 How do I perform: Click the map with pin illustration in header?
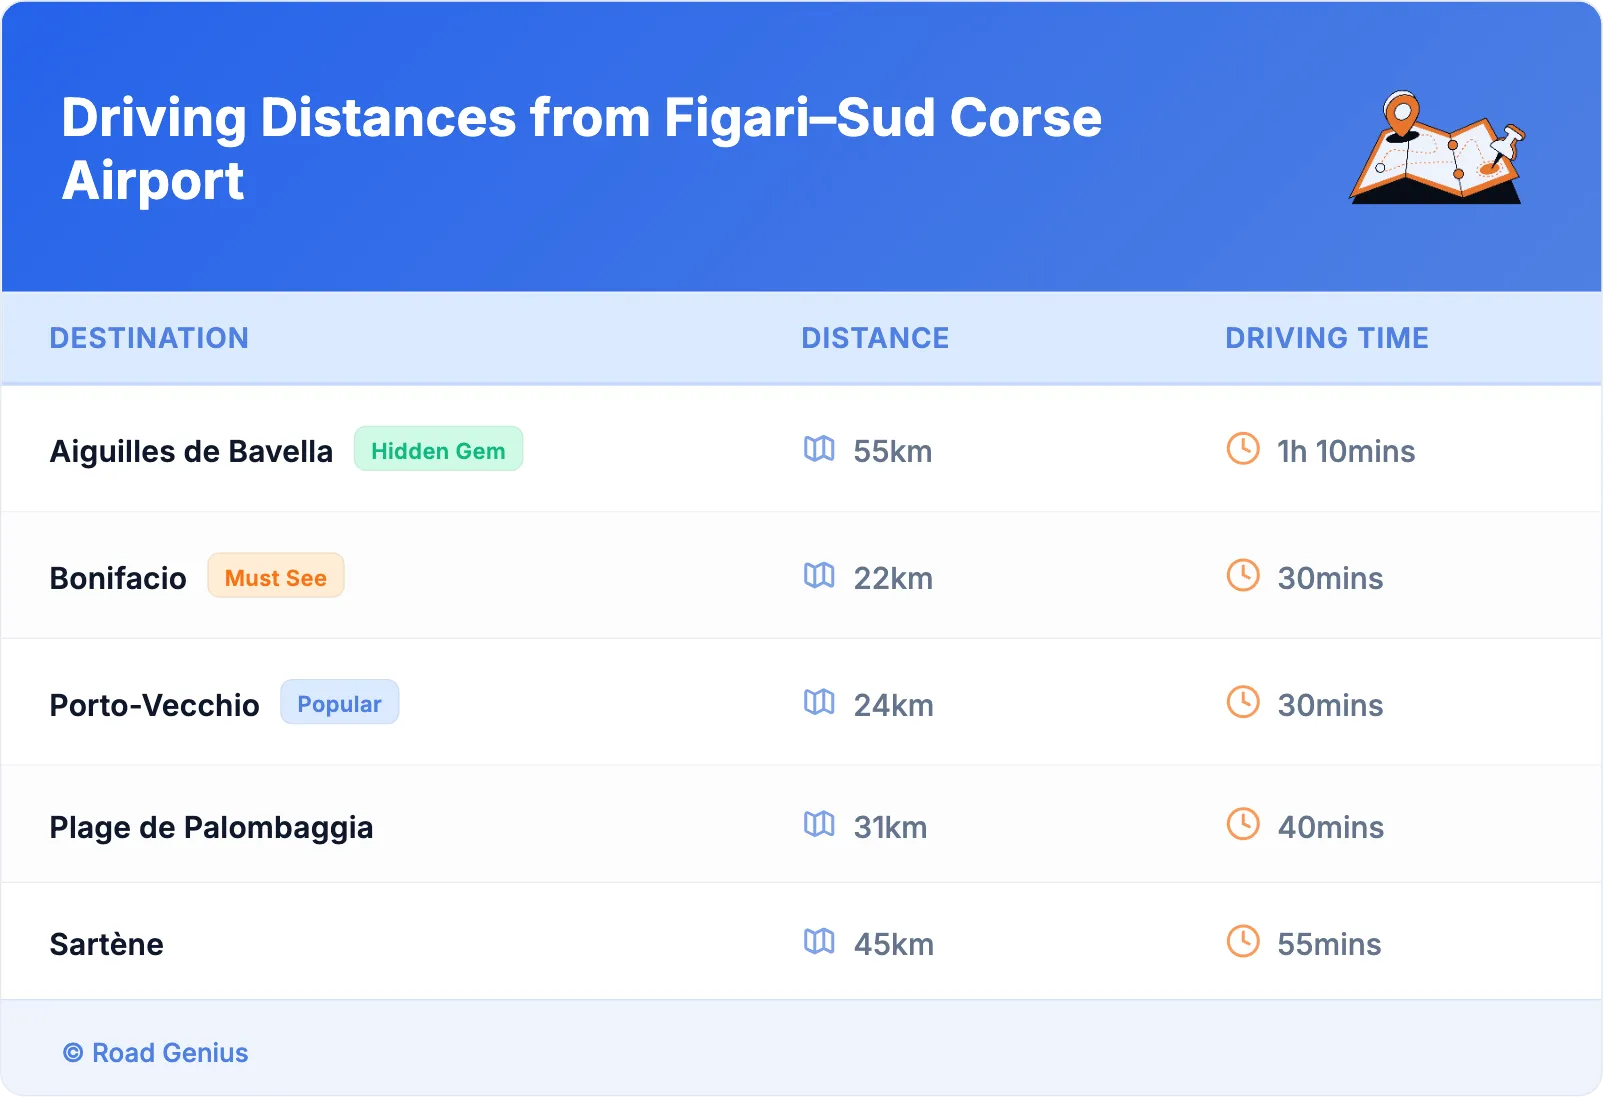click(1437, 147)
